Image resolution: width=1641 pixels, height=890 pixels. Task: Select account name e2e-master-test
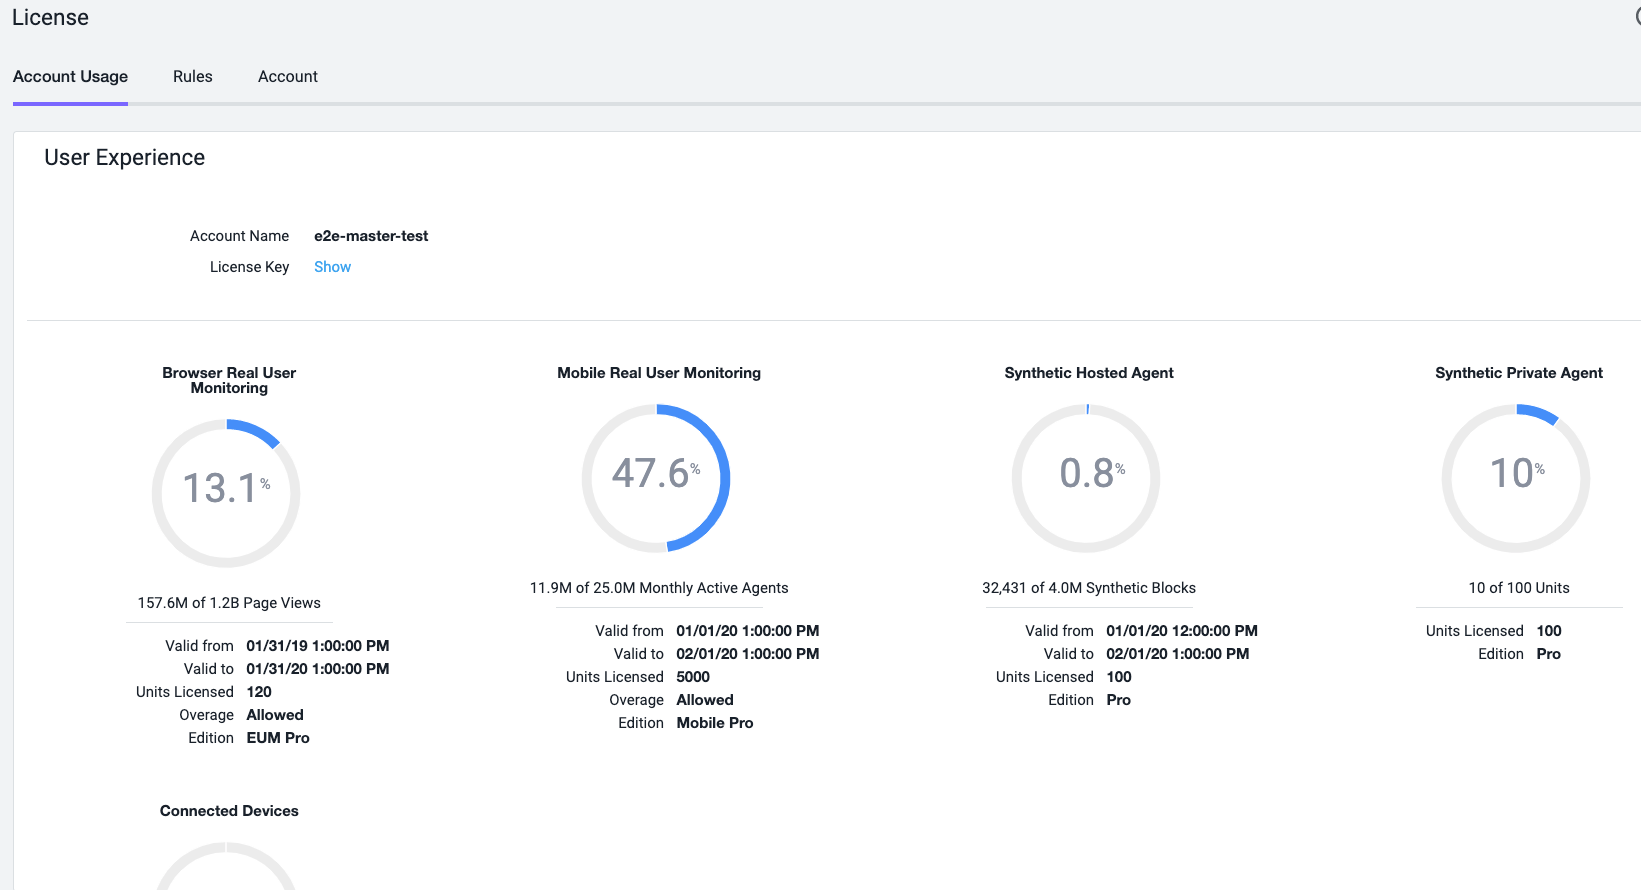point(371,236)
